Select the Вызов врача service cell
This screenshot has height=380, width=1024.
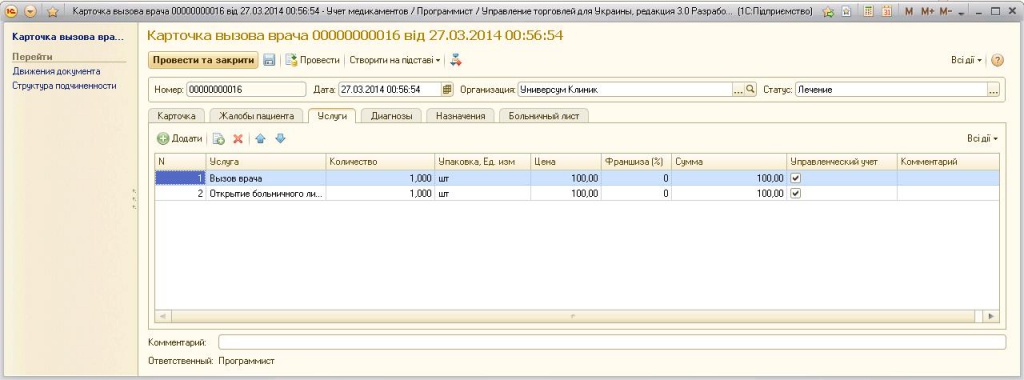point(266,178)
